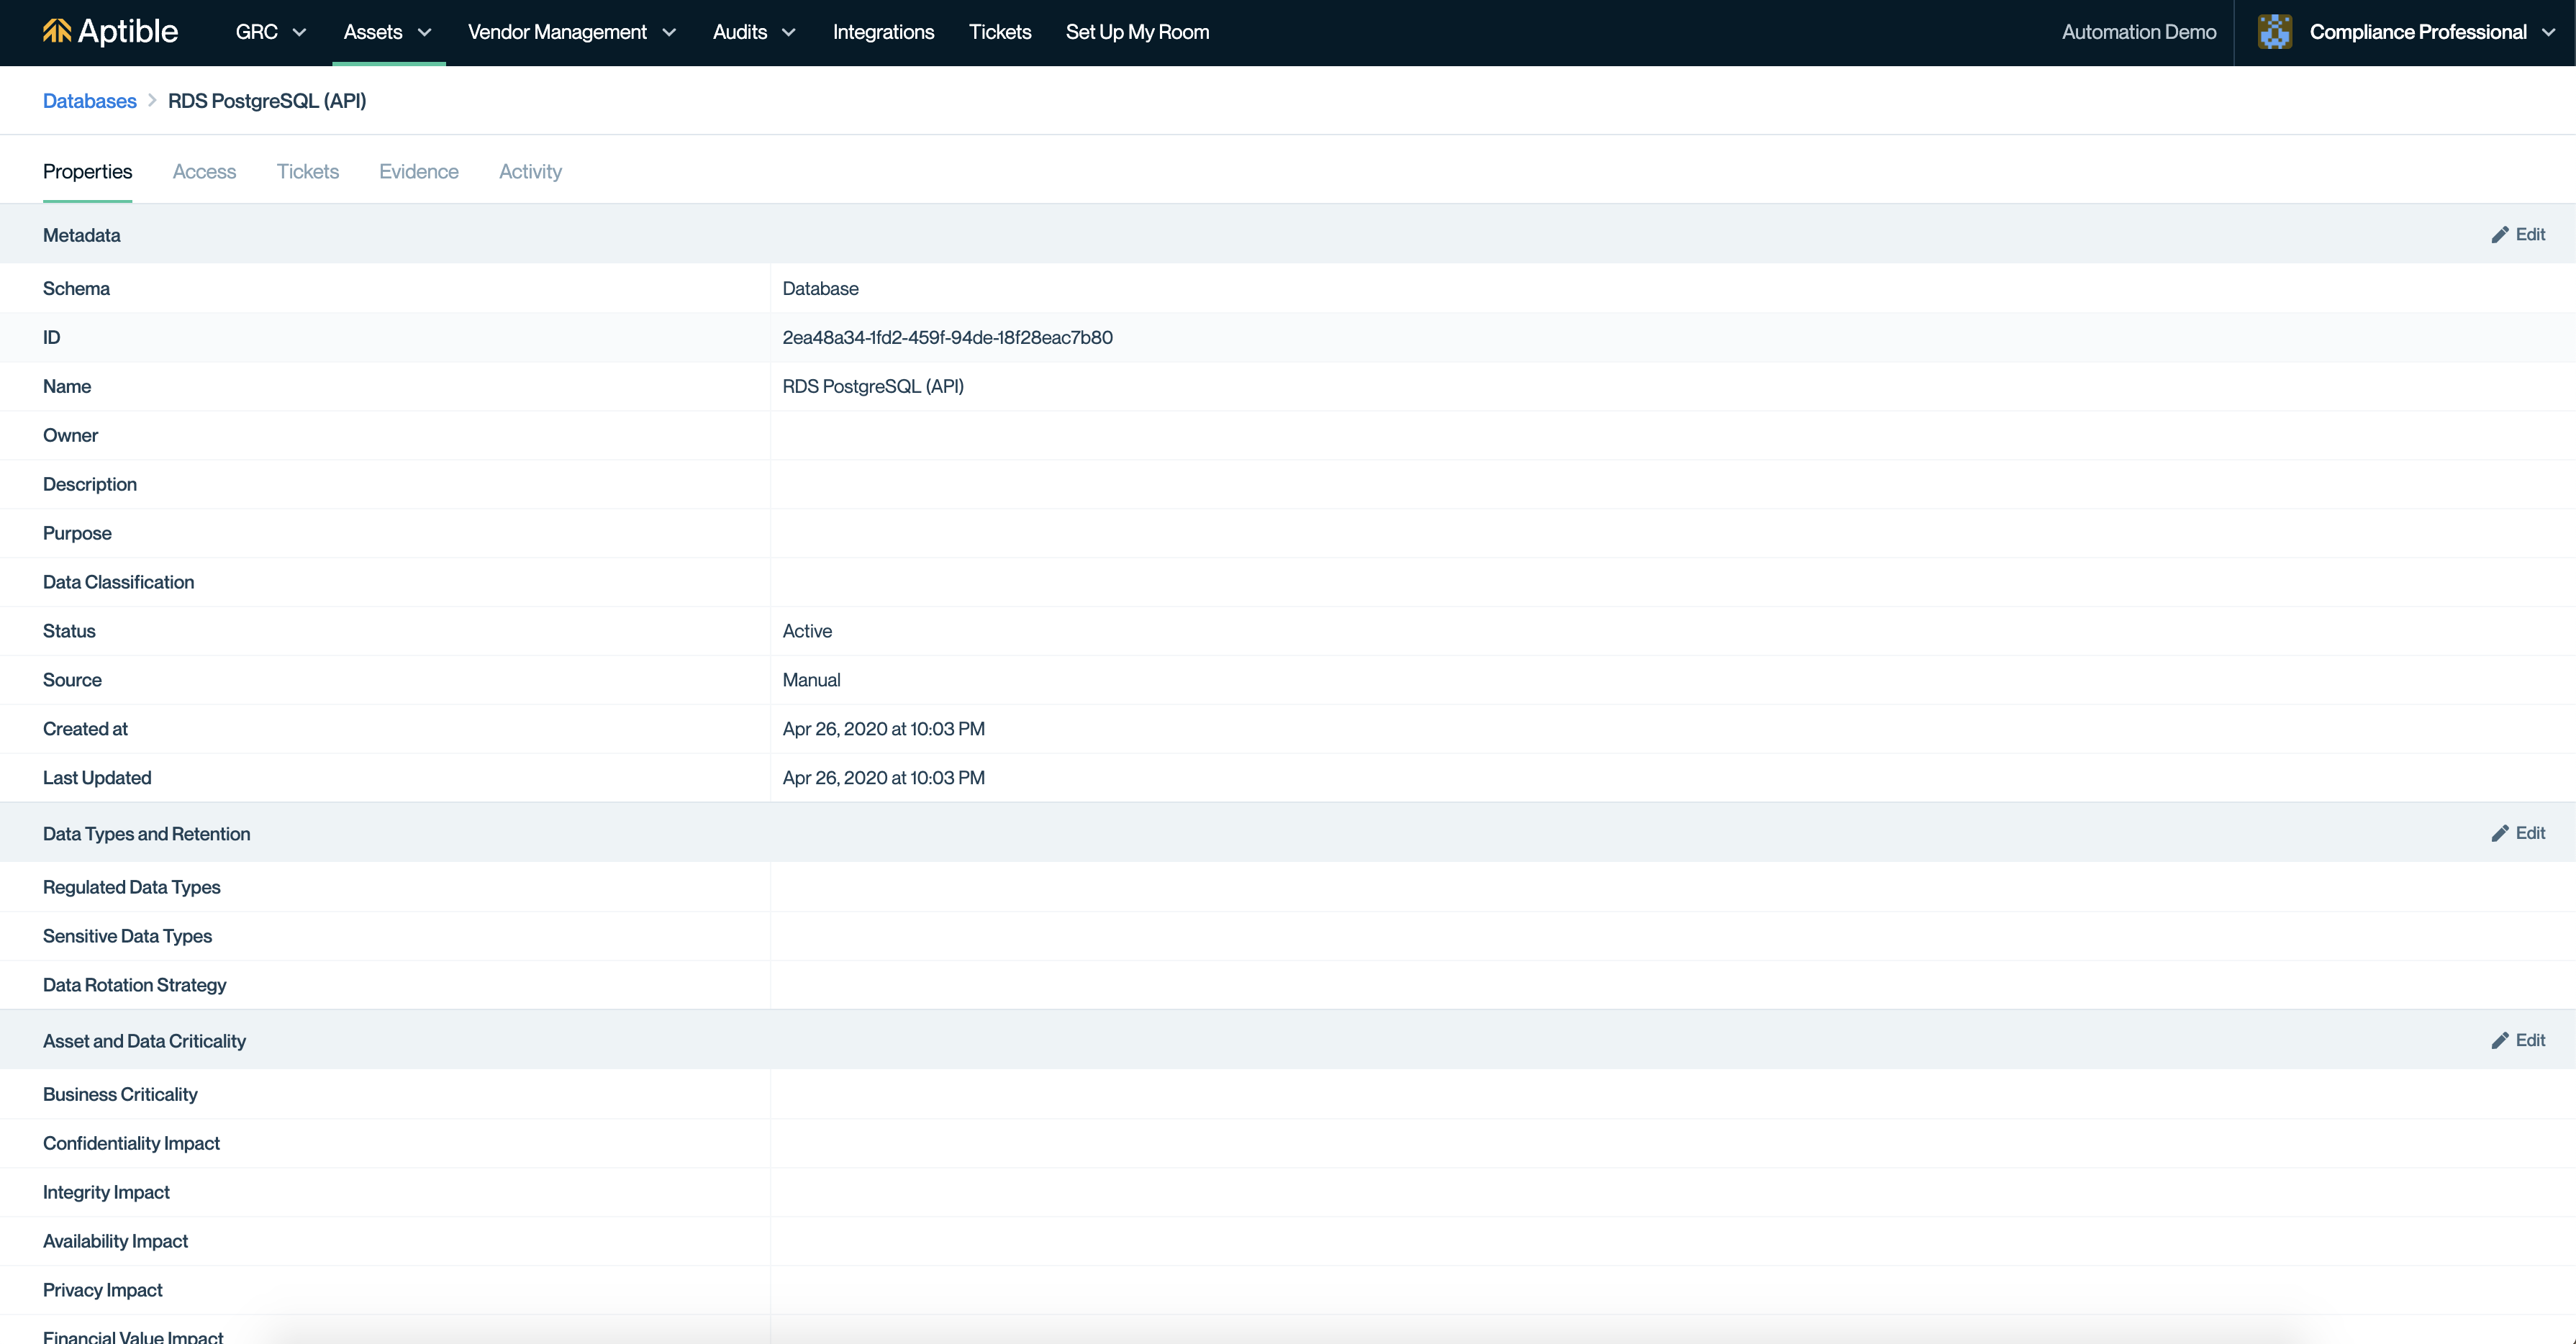Switch to the Access tab
This screenshot has width=2576, height=1344.
pyautogui.click(x=204, y=172)
